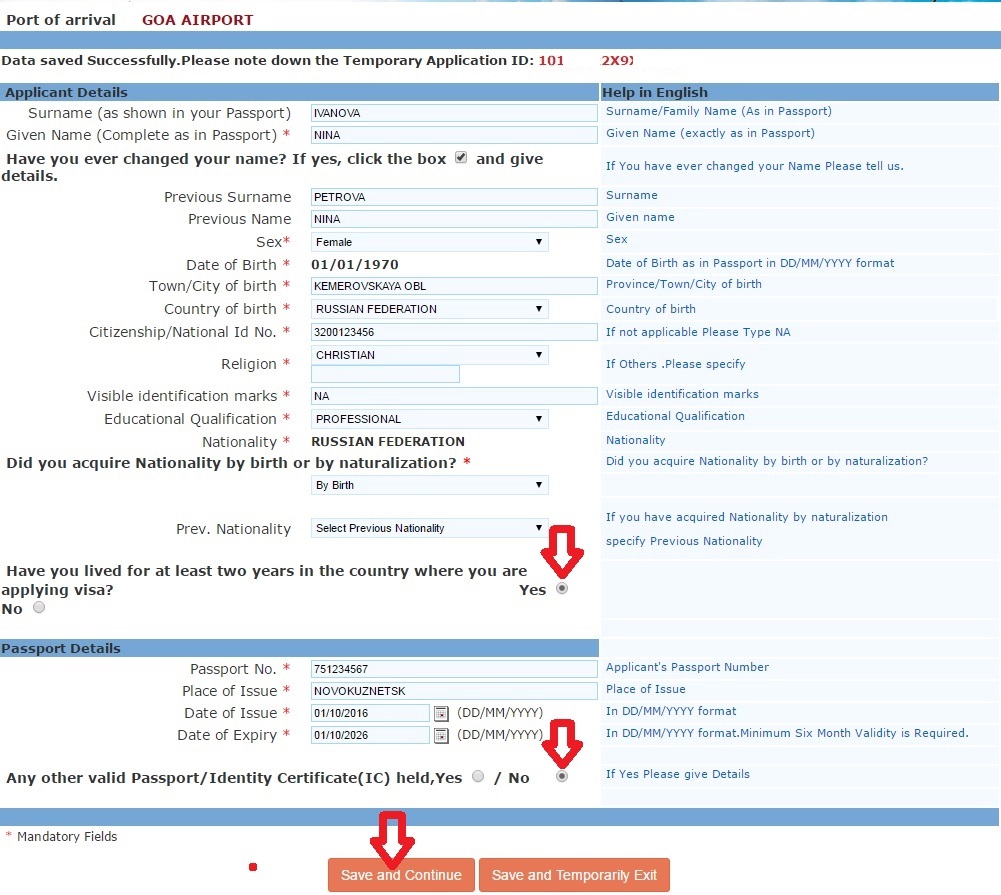Click Save and Continue button
This screenshot has height=895, width=1001.
(x=401, y=875)
